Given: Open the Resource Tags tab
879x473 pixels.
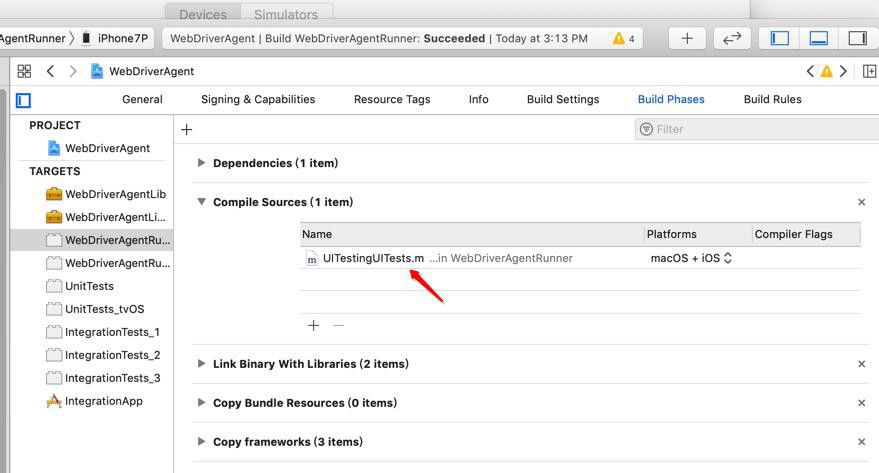Looking at the screenshot, I should point(392,99).
